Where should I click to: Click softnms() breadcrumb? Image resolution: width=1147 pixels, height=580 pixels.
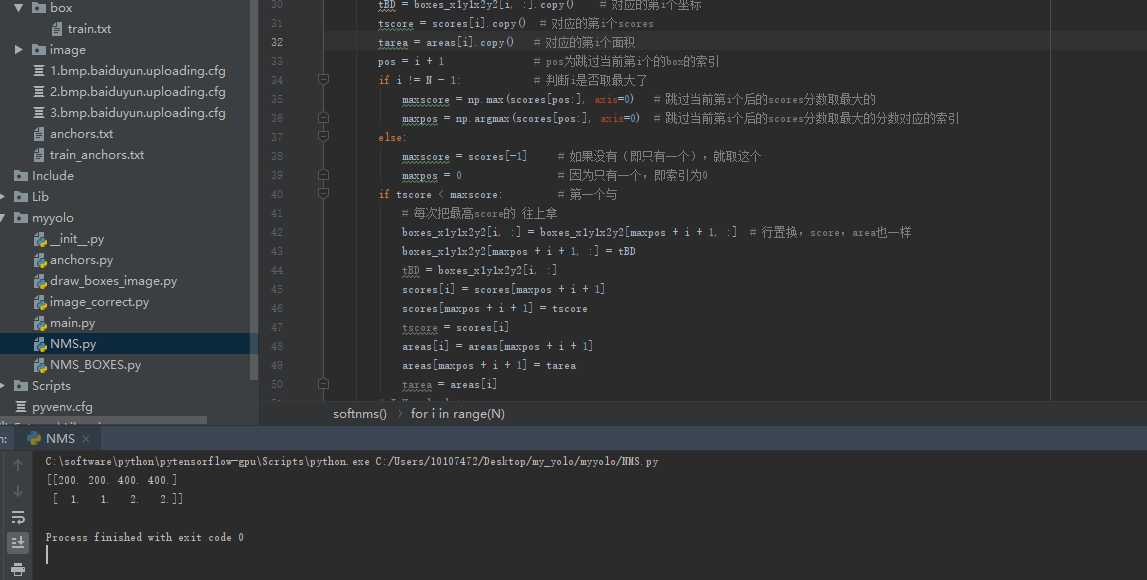[360, 414]
